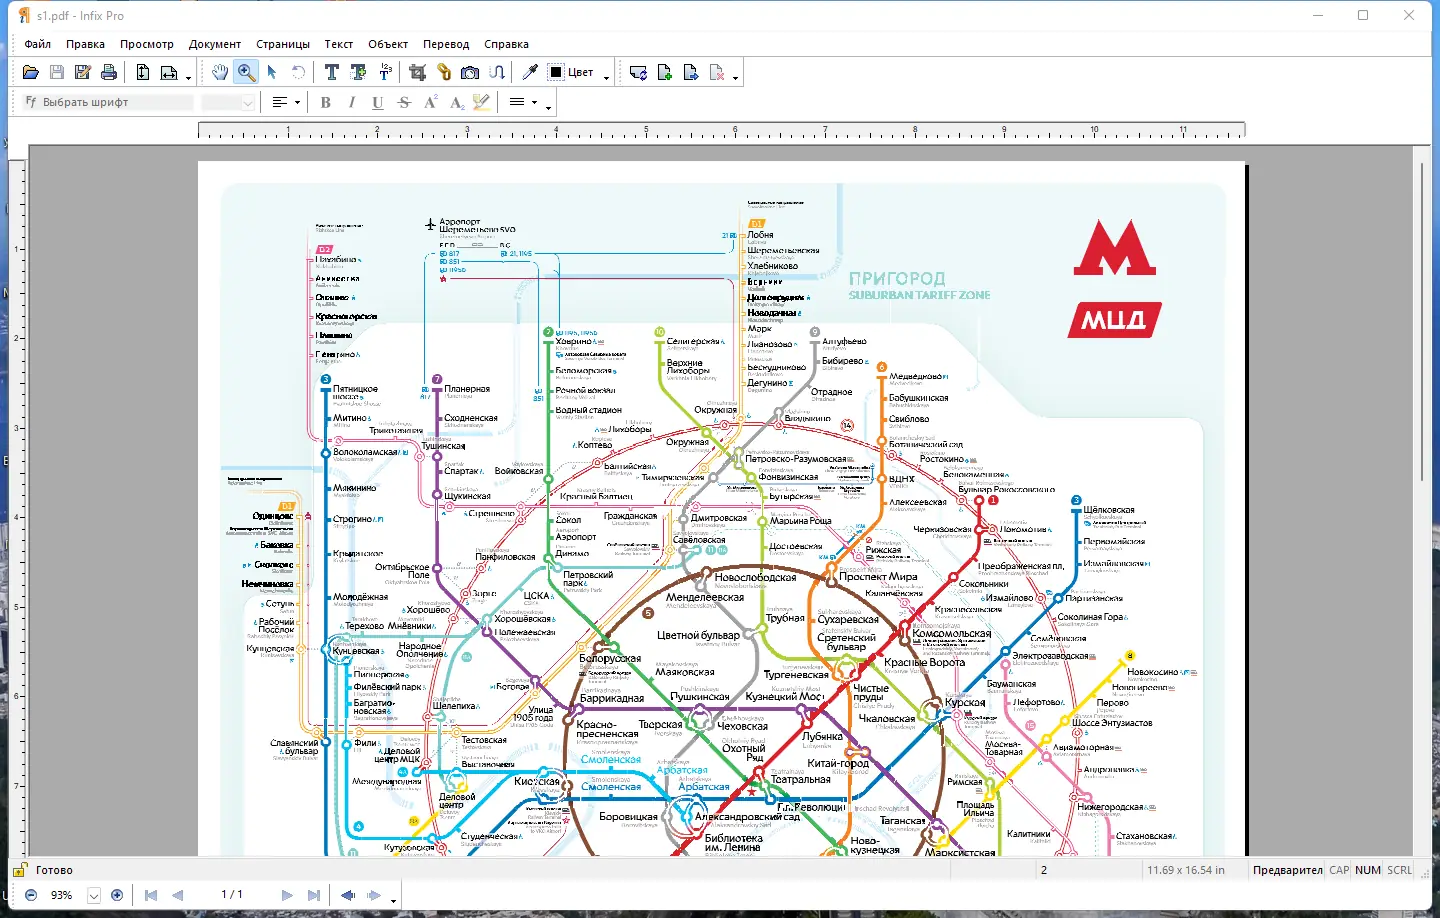Click the rotate pages icon

tap(638, 72)
